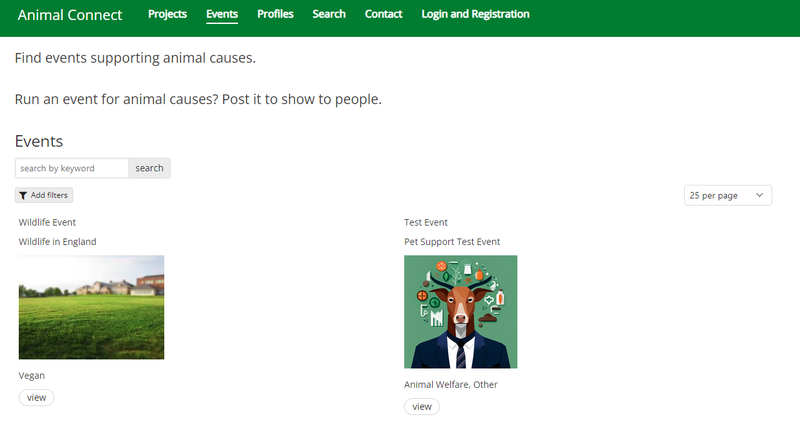Click the filter funnel icon
The width and height of the screenshot is (800, 426).
[x=23, y=196]
